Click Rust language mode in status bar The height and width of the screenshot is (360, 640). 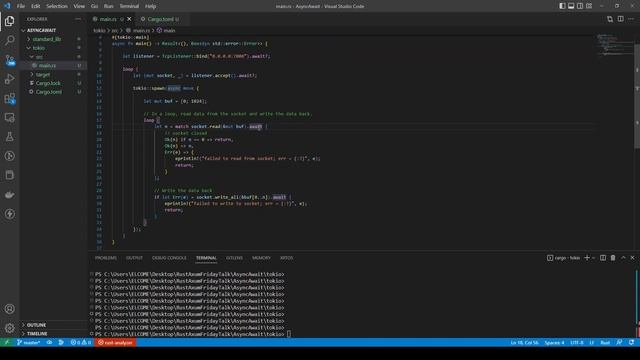pos(605,342)
